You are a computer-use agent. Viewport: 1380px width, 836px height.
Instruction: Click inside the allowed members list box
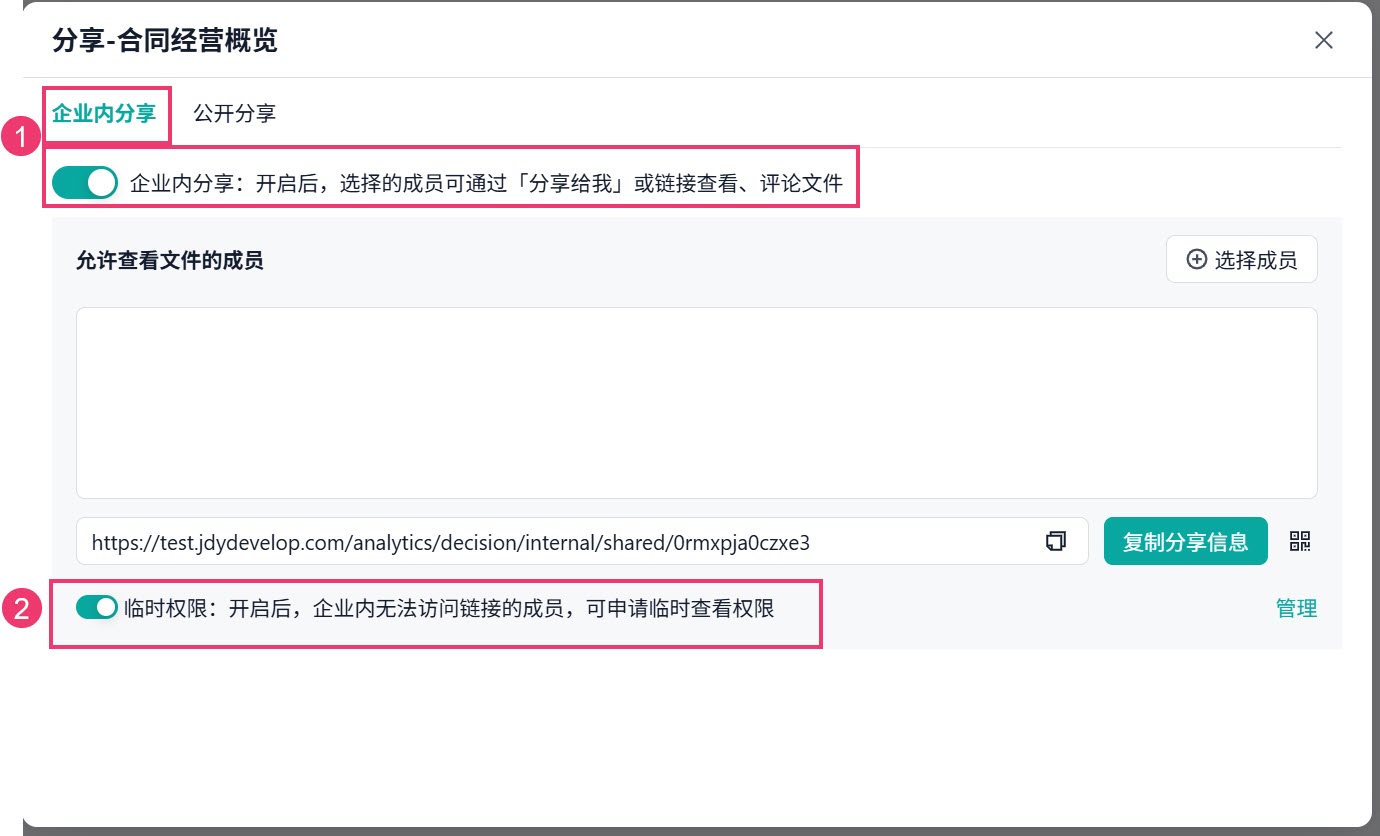coord(697,403)
